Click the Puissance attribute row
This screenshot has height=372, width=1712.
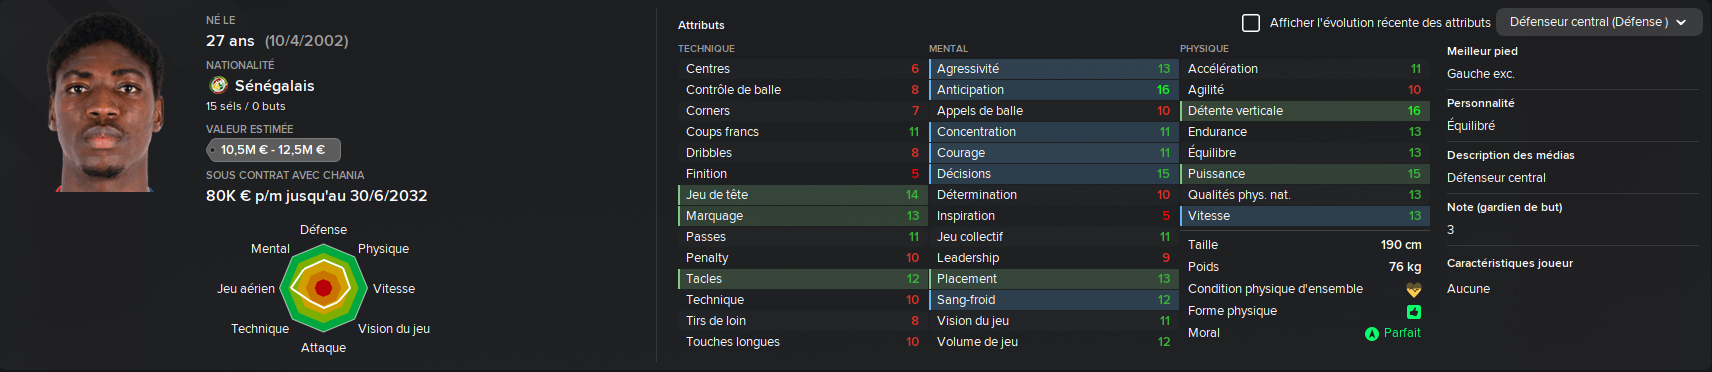tap(1303, 174)
